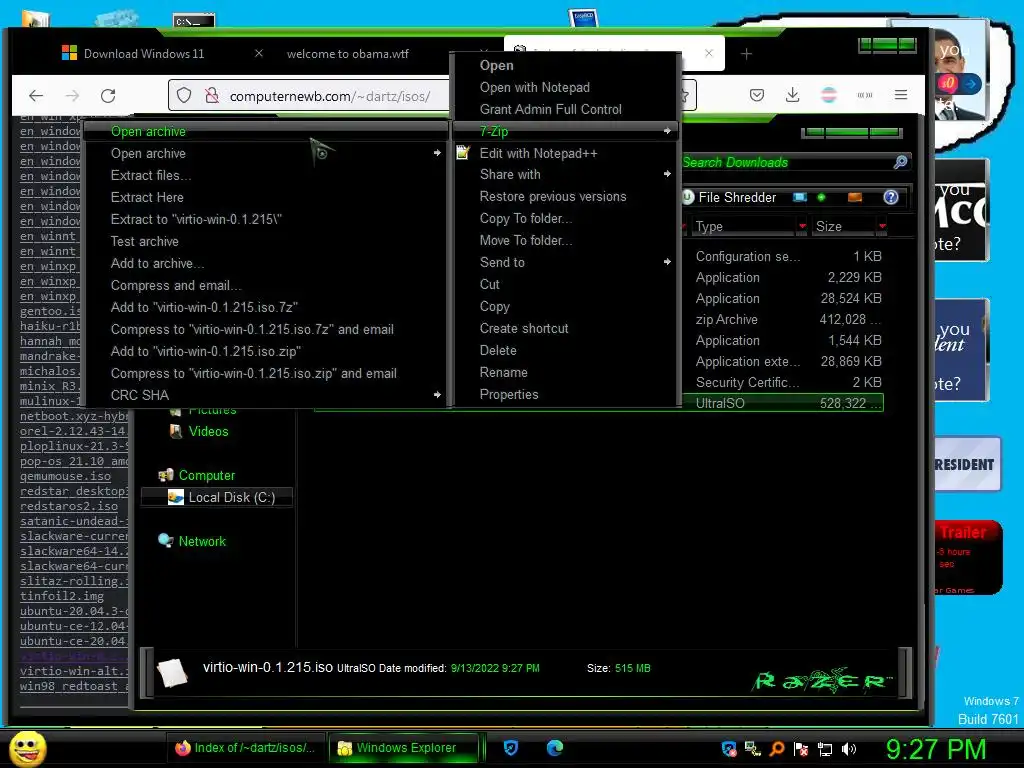Click the Search Downloads magnifier icon
This screenshot has height=768, width=1024.
(900, 162)
